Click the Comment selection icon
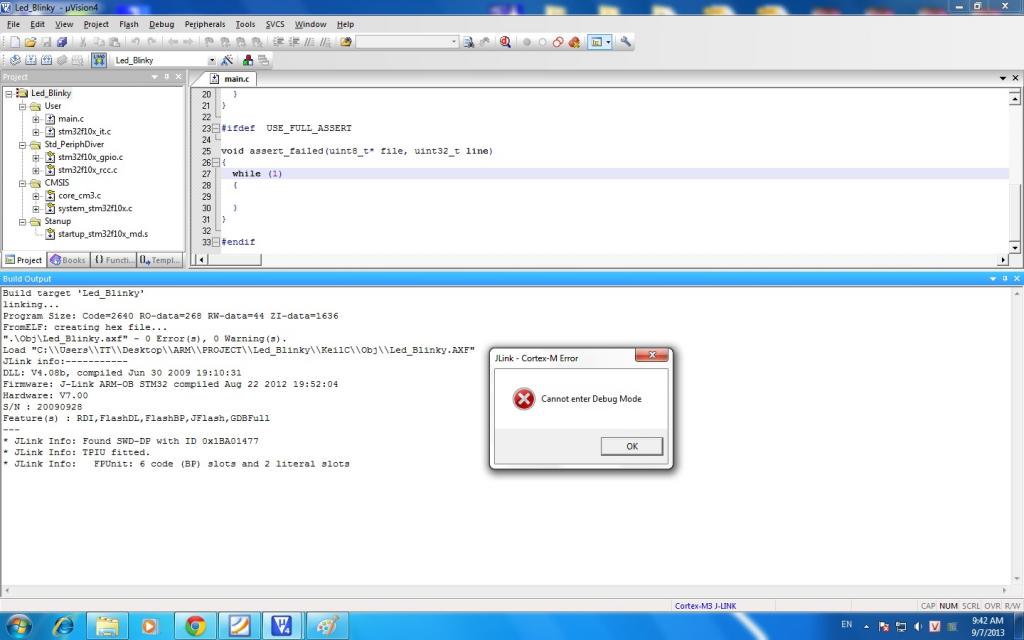 click(x=310, y=42)
